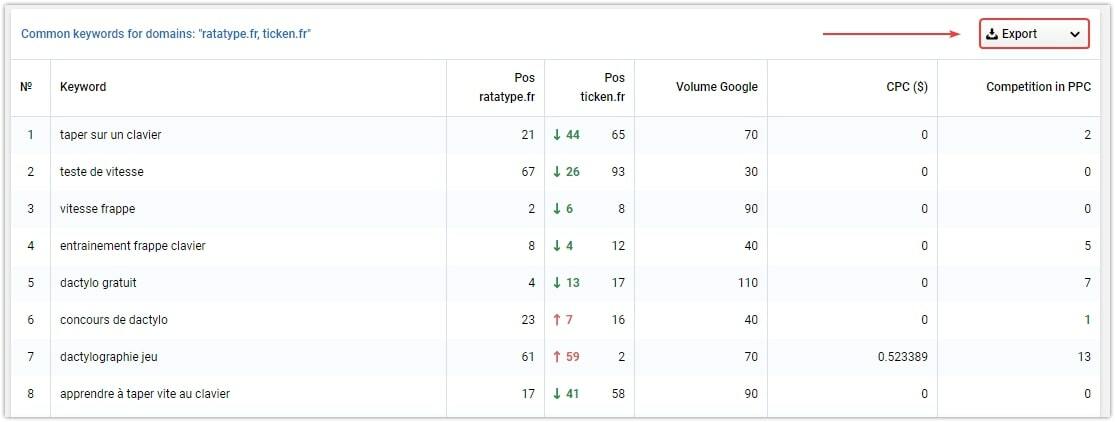Click down arrow in dactylo gratuit row
The width and height of the screenshot is (1115, 422).
(x=558, y=283)
